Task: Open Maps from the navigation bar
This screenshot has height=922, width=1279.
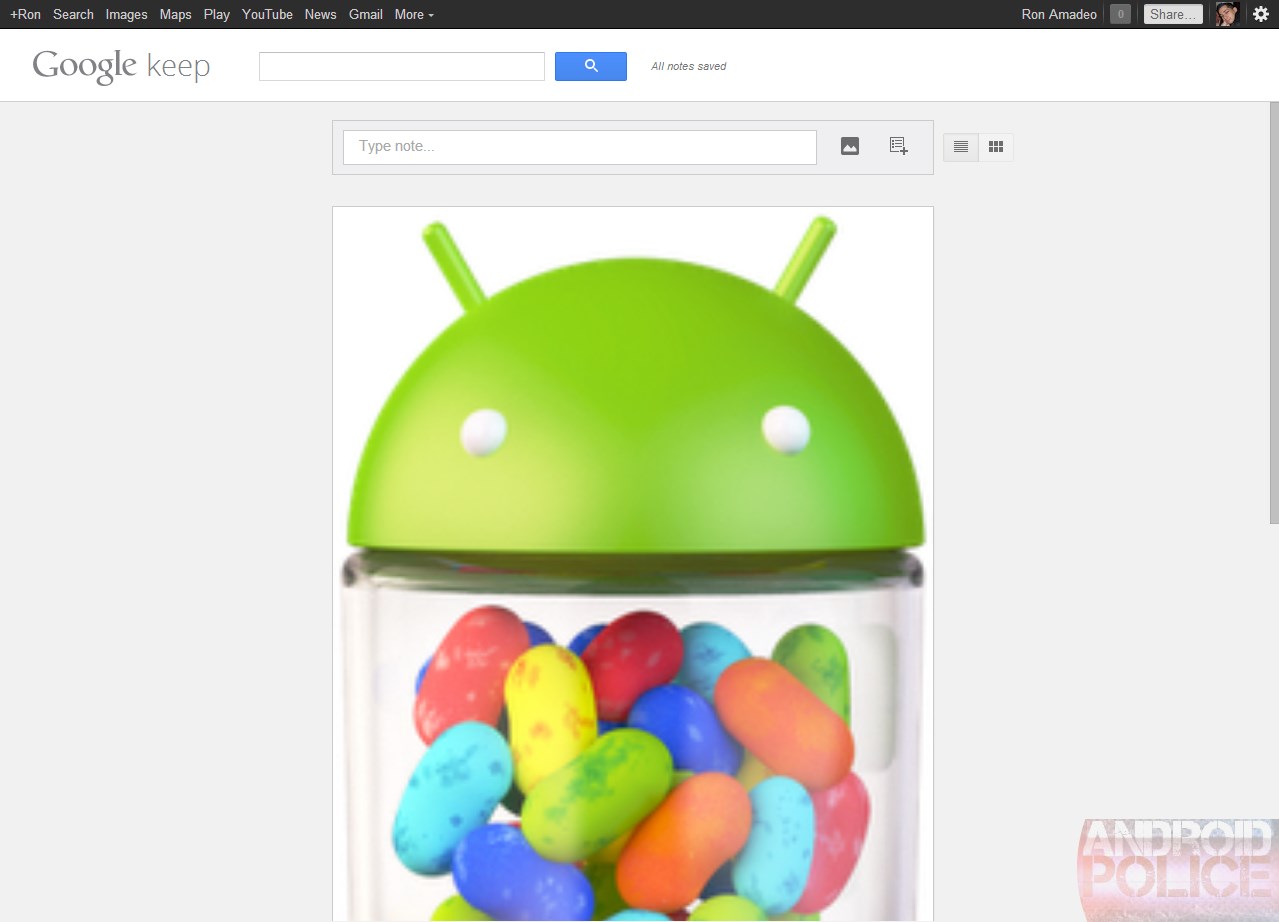Action: click(175, 14)
